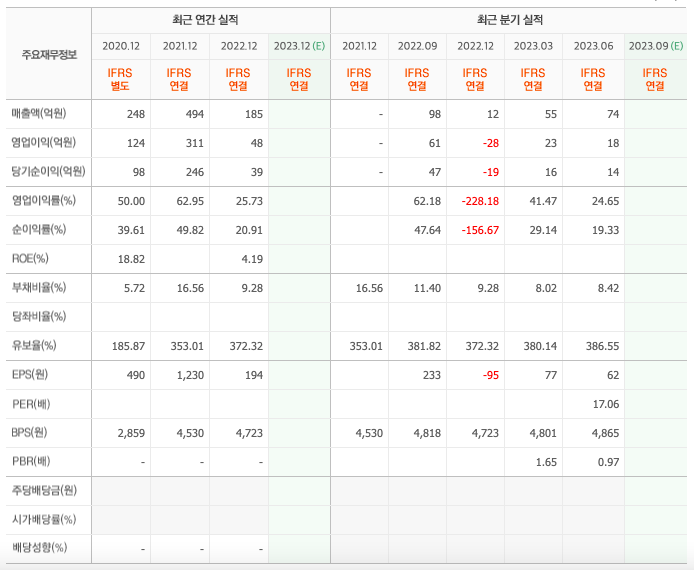Click the 최근 분기 실적 header
Image resolution: width=694 pixels, height=570 pixels.
tap(509, 20)
